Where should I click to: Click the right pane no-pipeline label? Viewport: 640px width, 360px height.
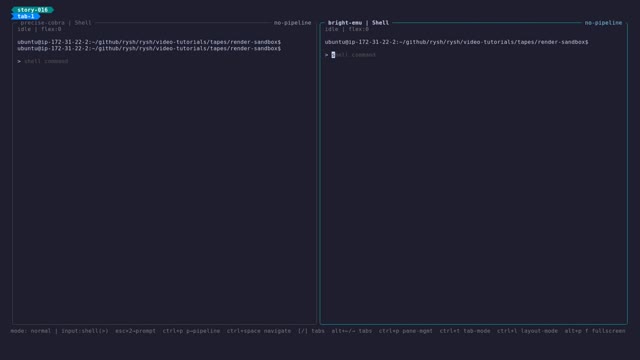(603, 23)
